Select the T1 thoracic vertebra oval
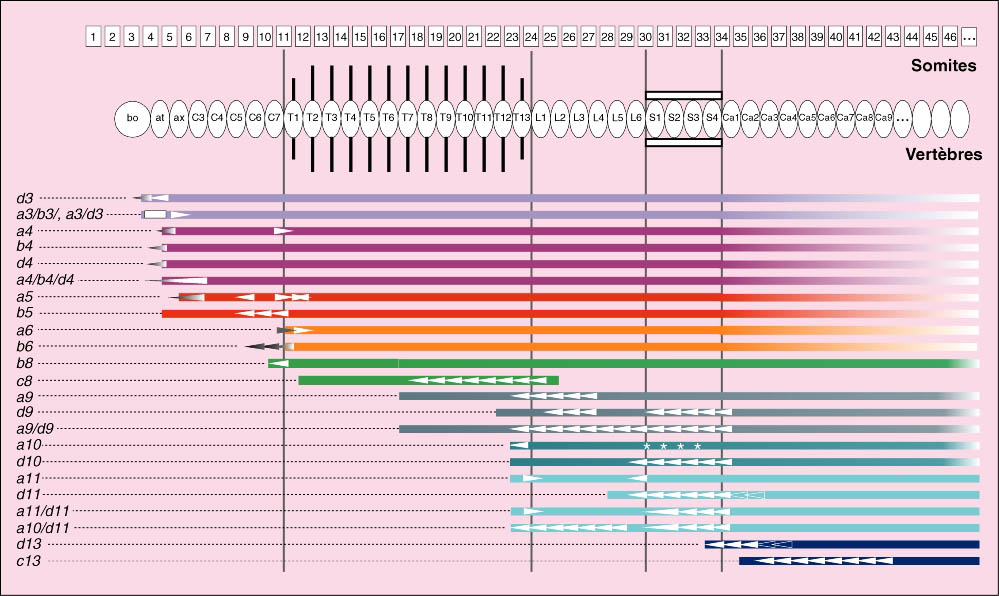 [x=293, y=118]
